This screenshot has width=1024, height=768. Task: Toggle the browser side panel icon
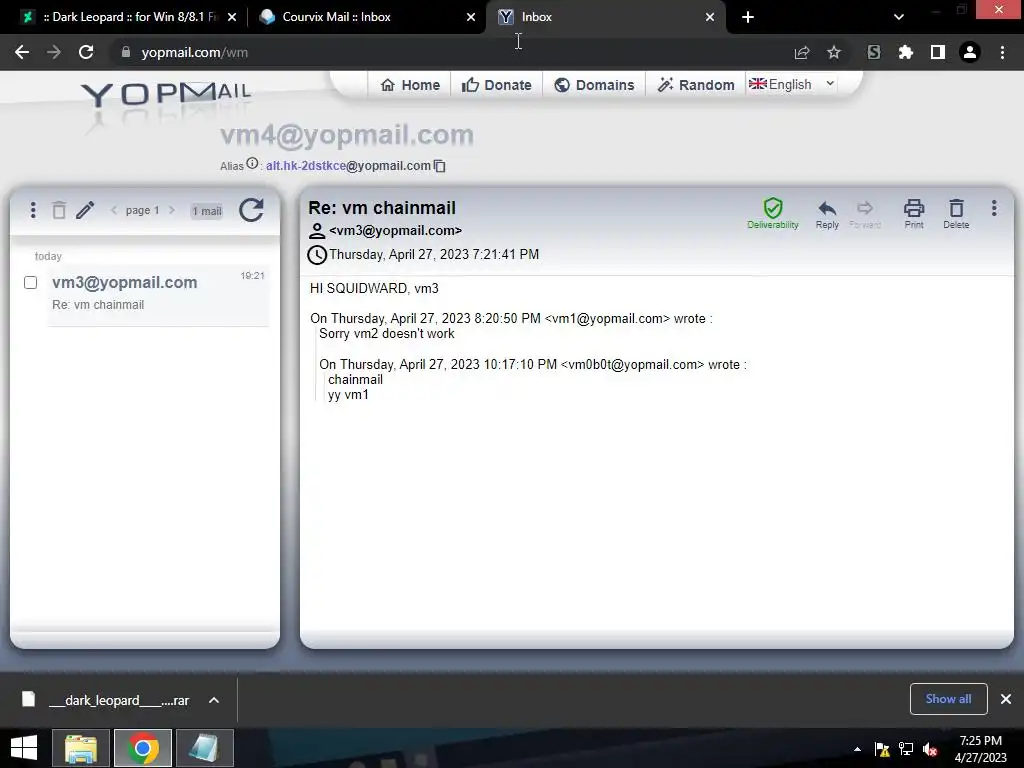tap(938, 52)
